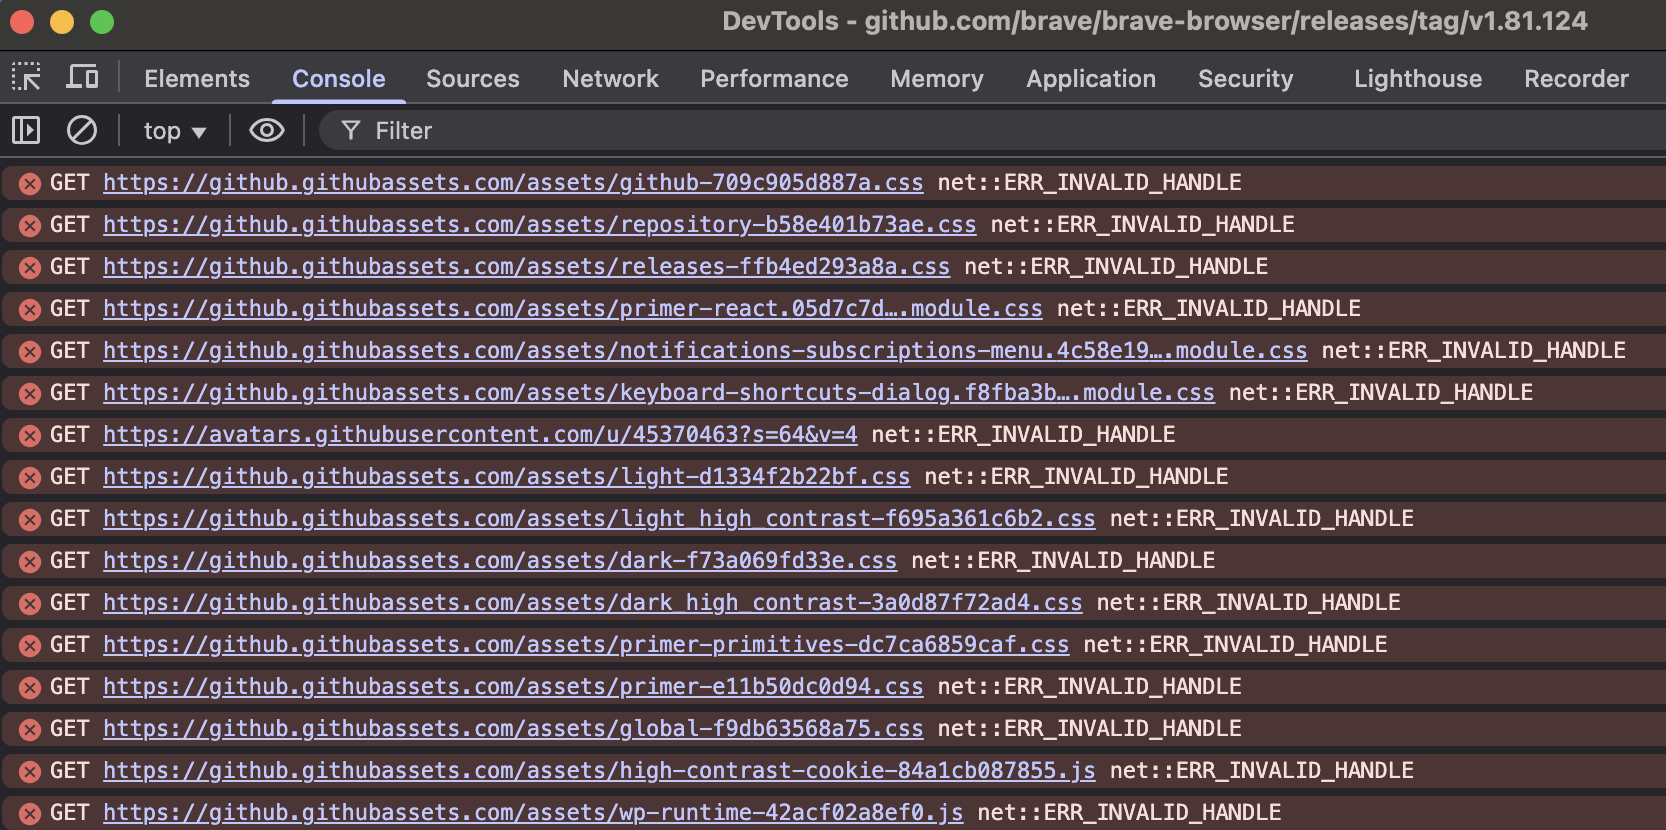Select ERR_INVALID_HANDLE text on the github-709c905d887a.css row
Screen dimensions: 1666x830
point(1123,183)
